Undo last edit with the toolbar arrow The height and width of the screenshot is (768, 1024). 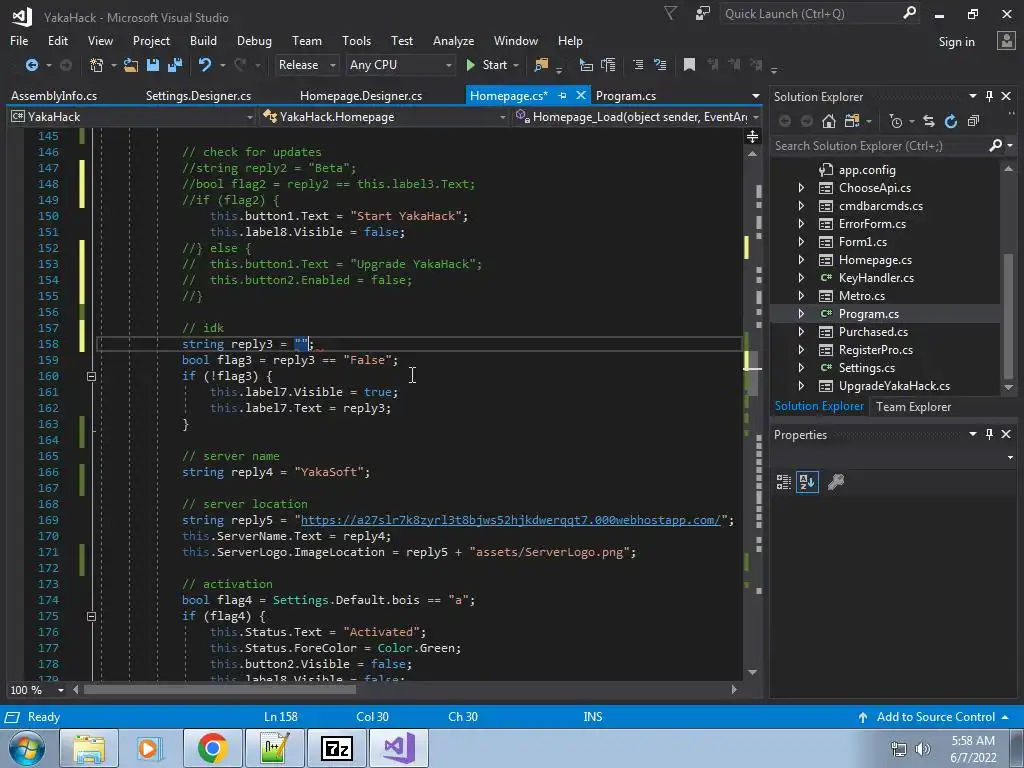[205, 65]
